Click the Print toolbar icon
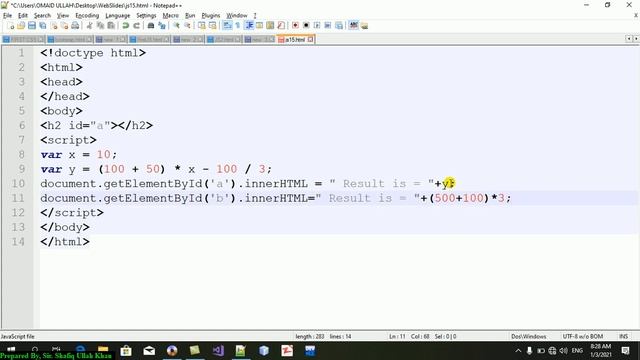Viewport: 640px width, 360px height. pyautogui.click(x=75, y=26)
